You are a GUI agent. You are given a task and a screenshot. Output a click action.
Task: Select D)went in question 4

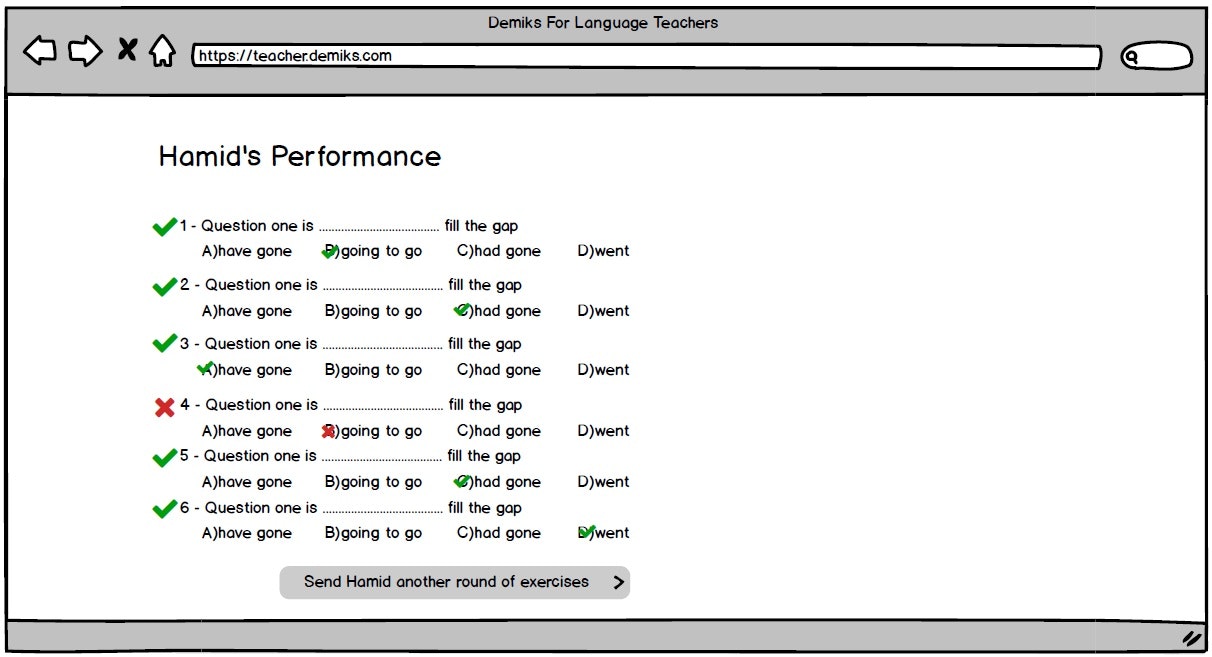(x=603, y=431)
